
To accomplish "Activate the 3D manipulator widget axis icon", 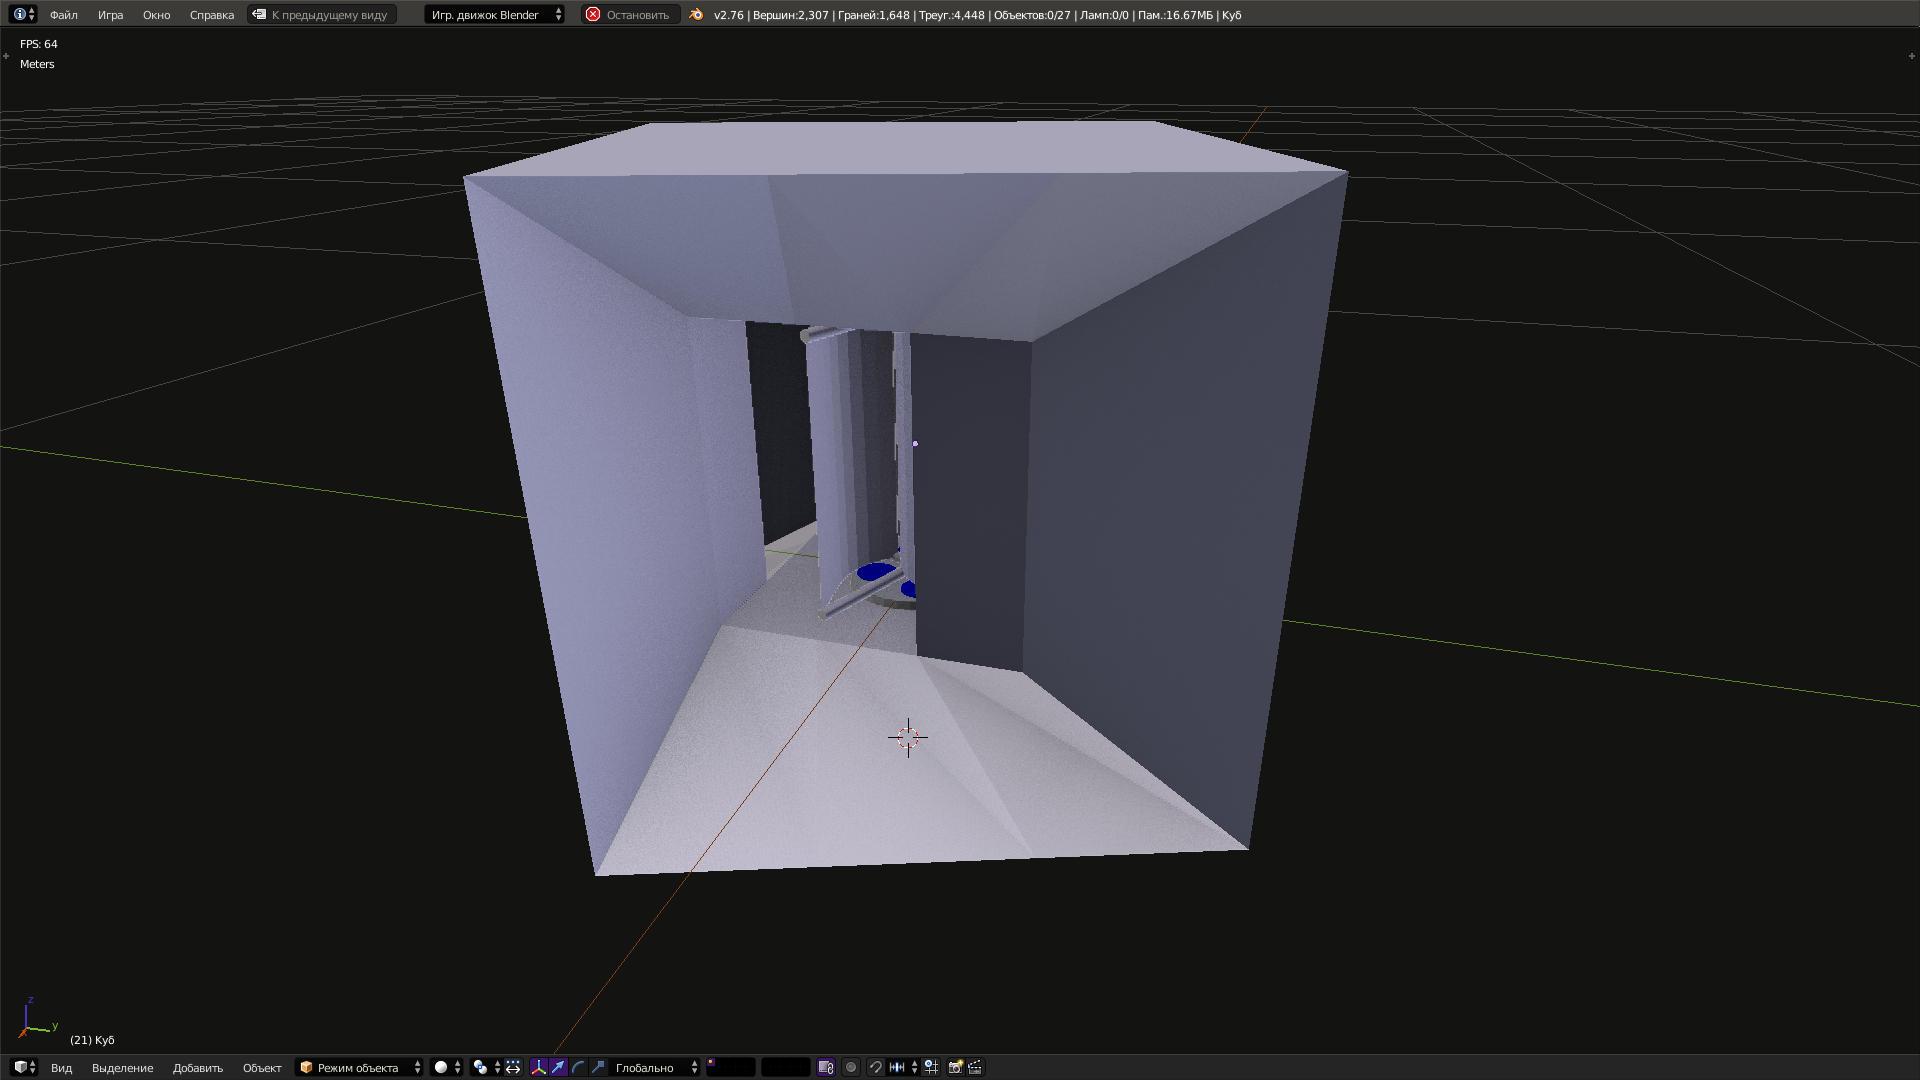I will (540, 1067).
